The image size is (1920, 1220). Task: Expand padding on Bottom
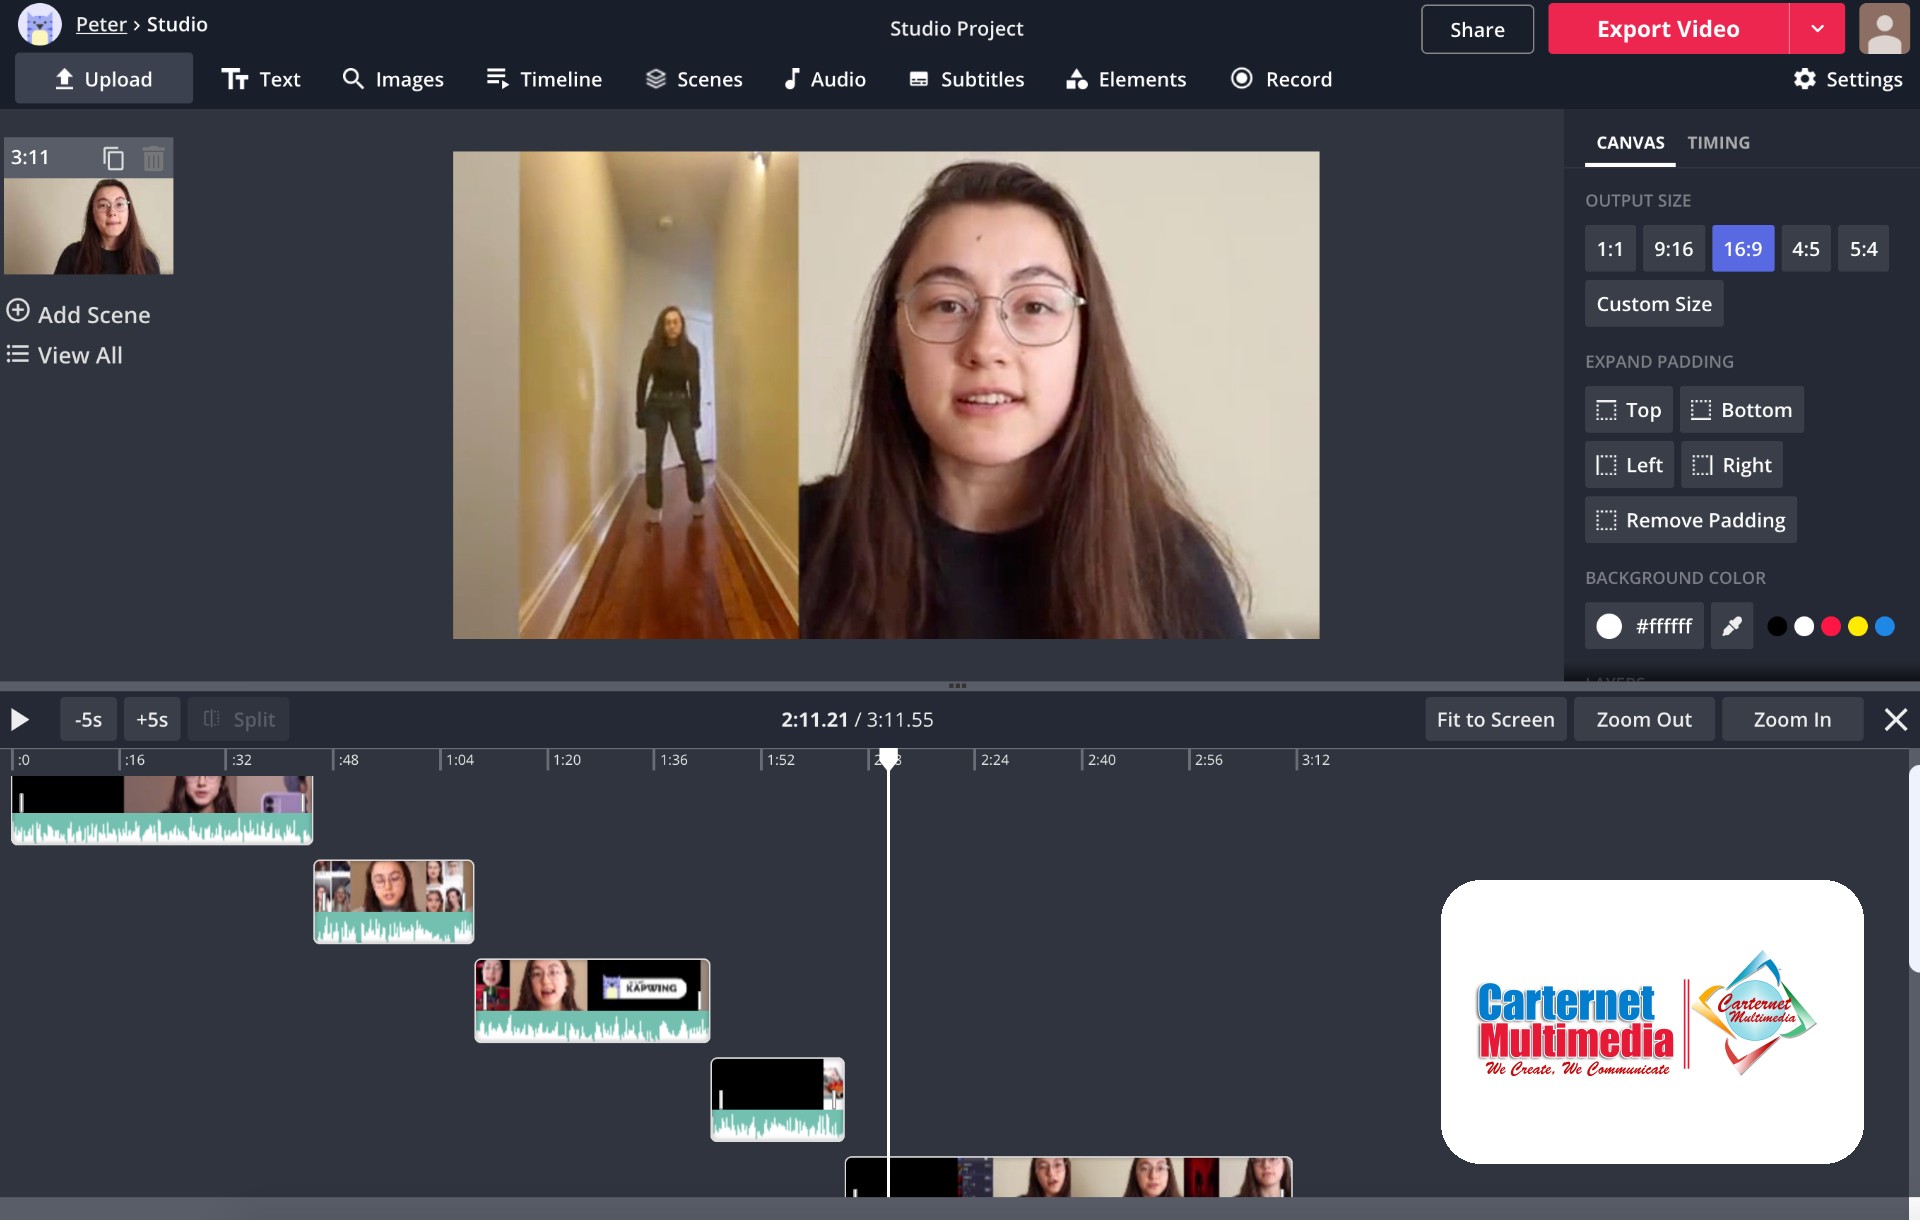pyautogui.click(x=1741, y=410)
